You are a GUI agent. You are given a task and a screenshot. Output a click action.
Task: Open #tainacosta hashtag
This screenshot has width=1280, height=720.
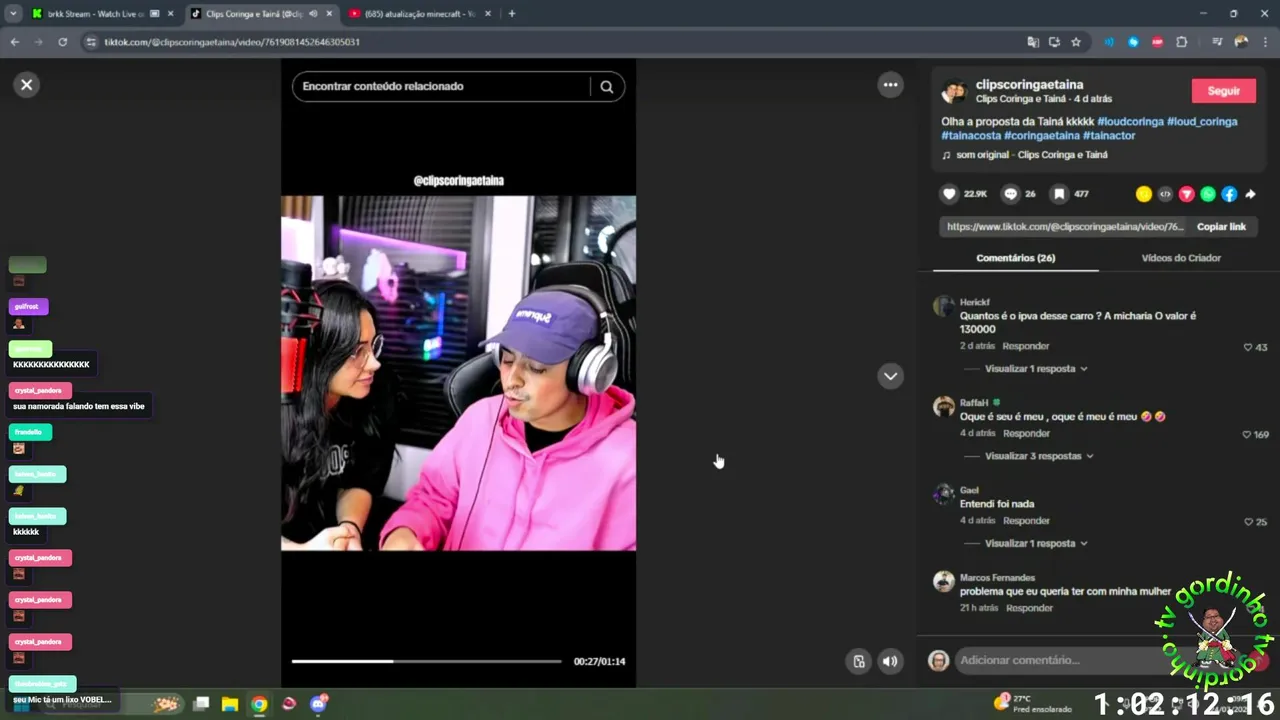click(x=971, y=136)
